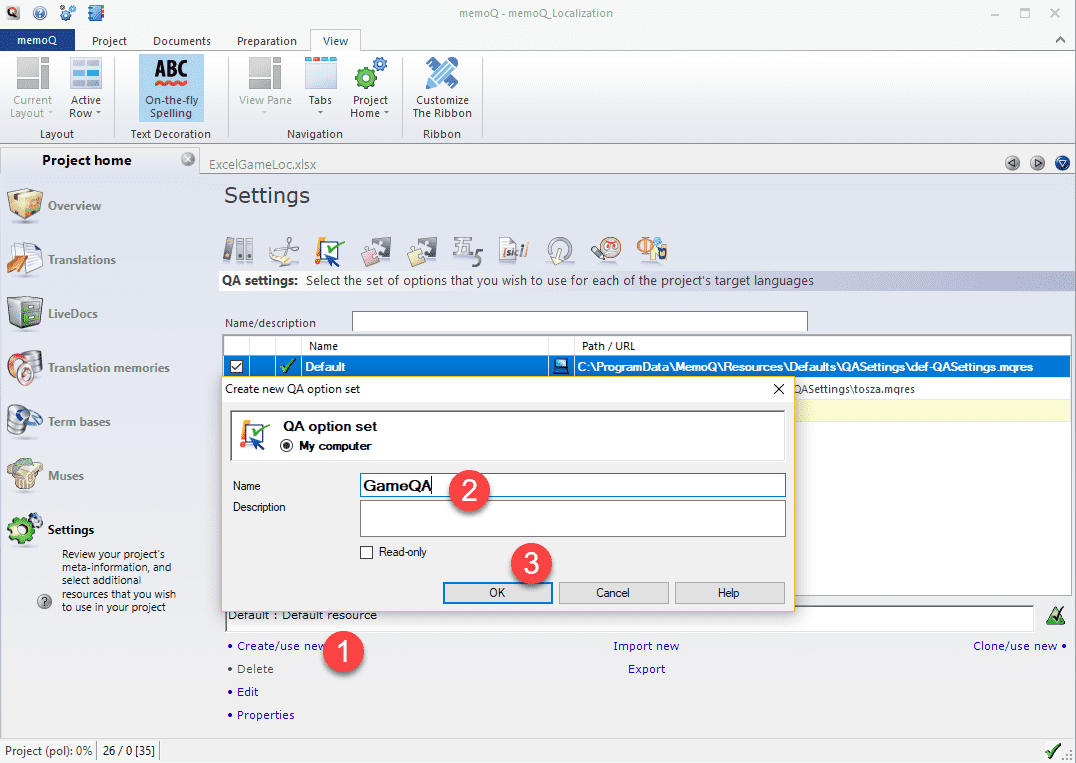Select the View ribbon tab
This screenshot has height=763, width=1076.
(x=336, y=41)
